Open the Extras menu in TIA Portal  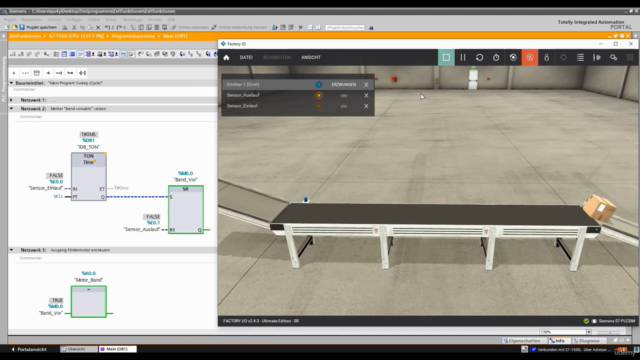[x=111, y=20]
